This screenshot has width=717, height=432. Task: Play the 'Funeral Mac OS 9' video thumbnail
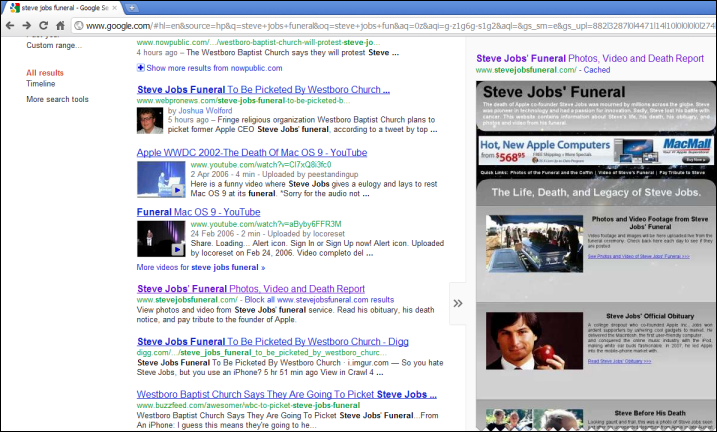pyautogui.click(x=161, y=239)
